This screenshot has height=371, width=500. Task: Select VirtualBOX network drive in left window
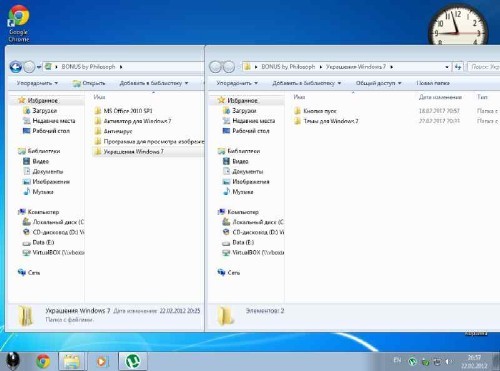pos(53,252)
